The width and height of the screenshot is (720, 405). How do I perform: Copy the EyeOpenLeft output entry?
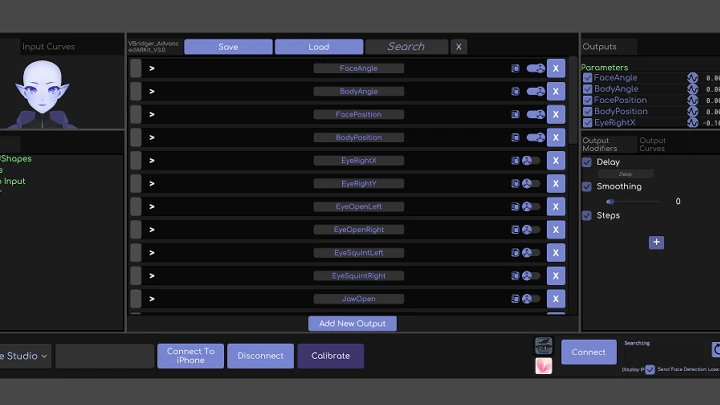[515, 206]
